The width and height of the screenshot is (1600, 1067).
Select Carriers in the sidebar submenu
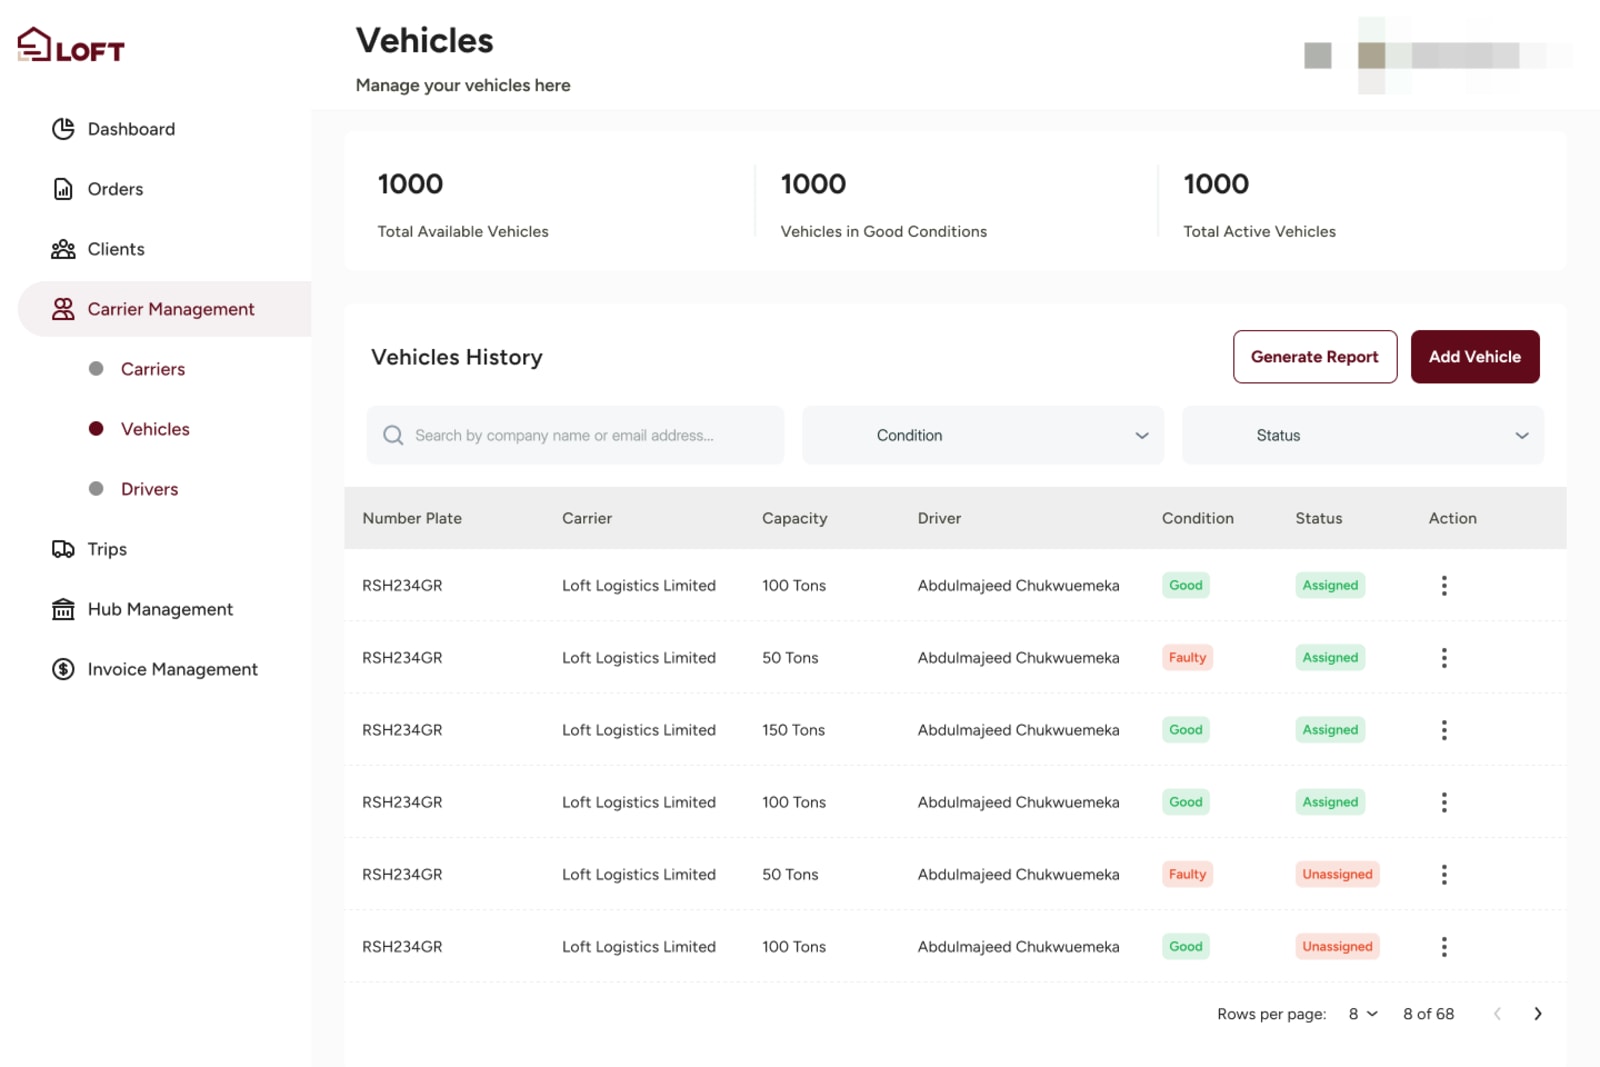[153, 369]
